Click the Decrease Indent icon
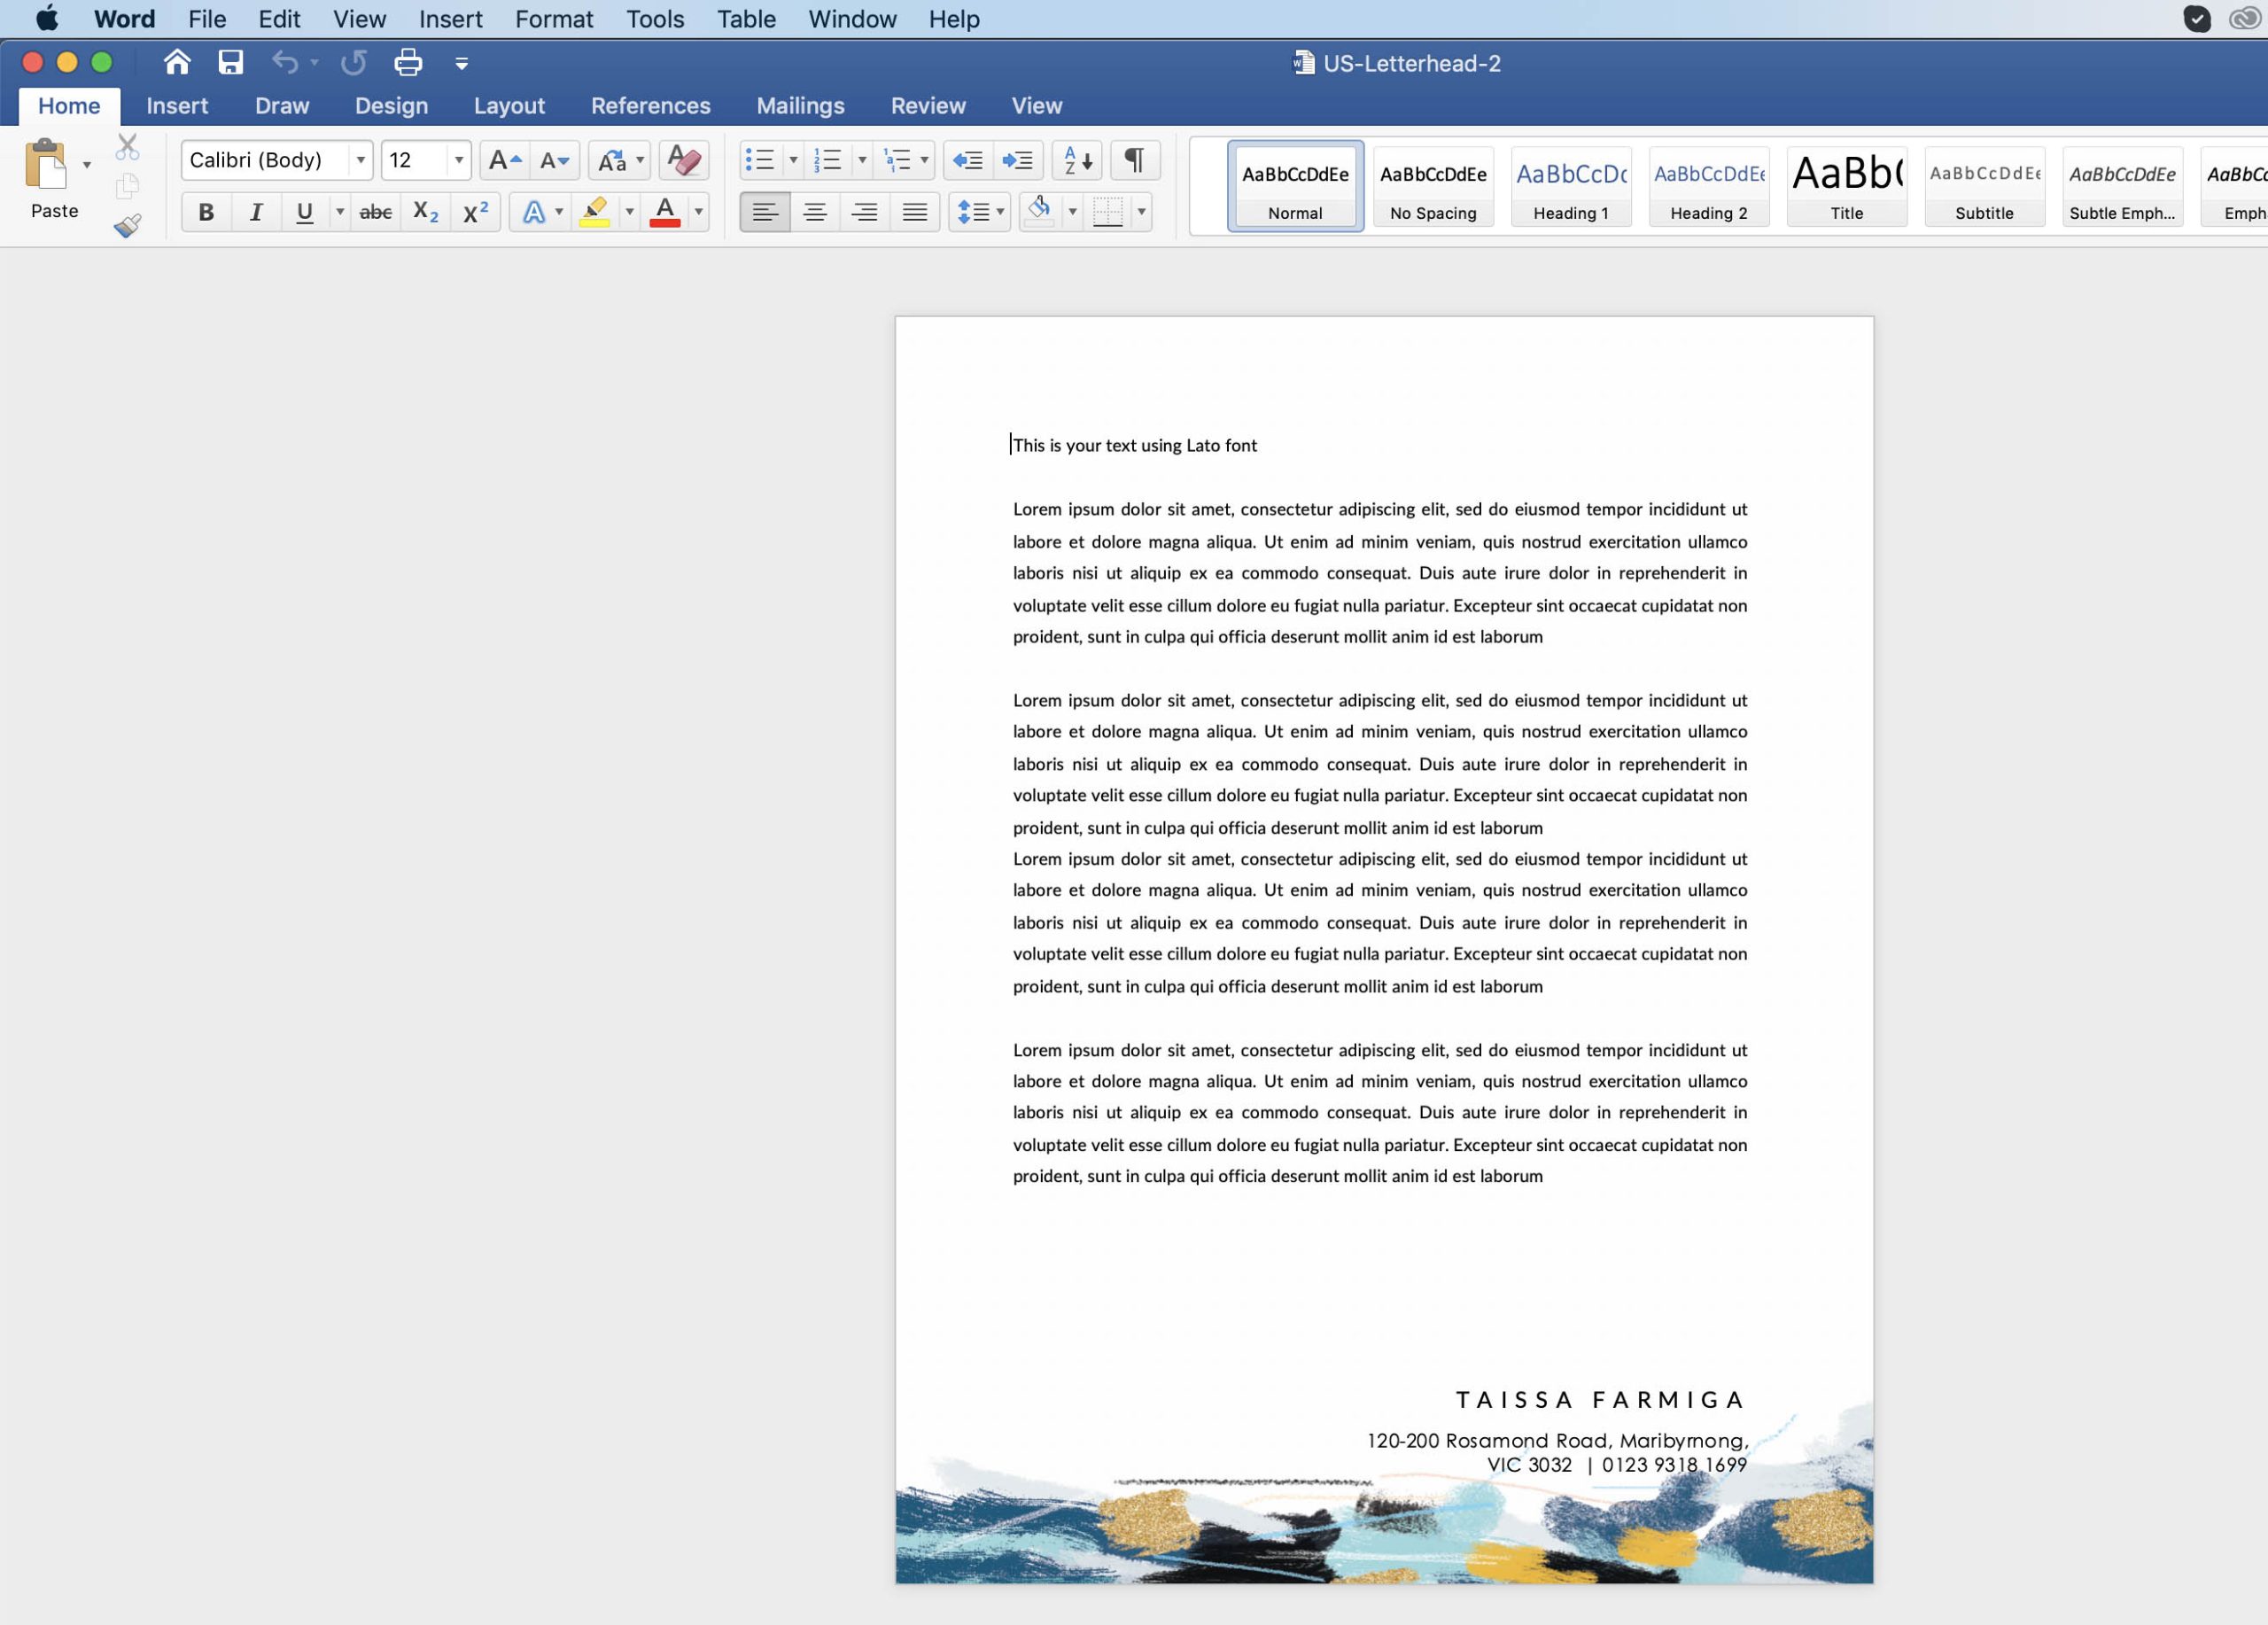2268x1625 pixels. click(967, 160)
